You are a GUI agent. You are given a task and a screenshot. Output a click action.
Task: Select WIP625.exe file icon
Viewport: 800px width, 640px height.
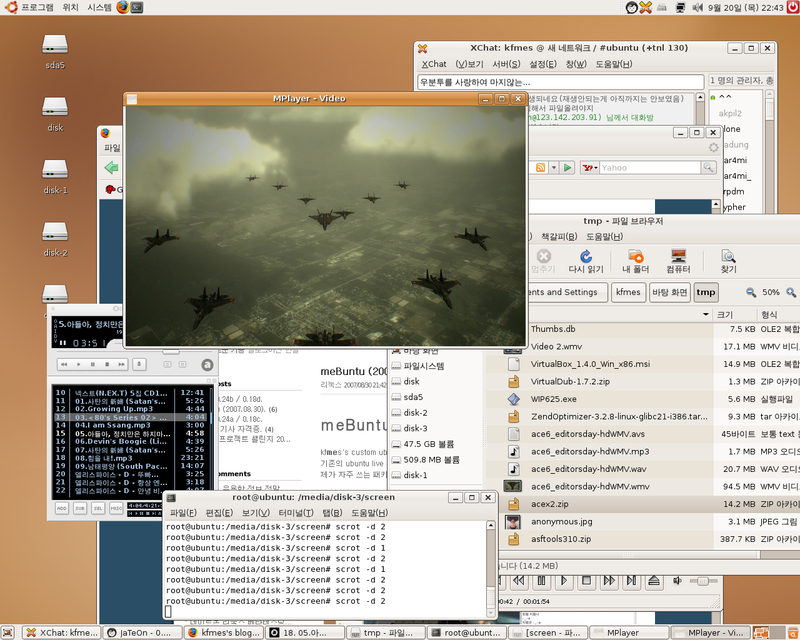click(x=514, y=399)
